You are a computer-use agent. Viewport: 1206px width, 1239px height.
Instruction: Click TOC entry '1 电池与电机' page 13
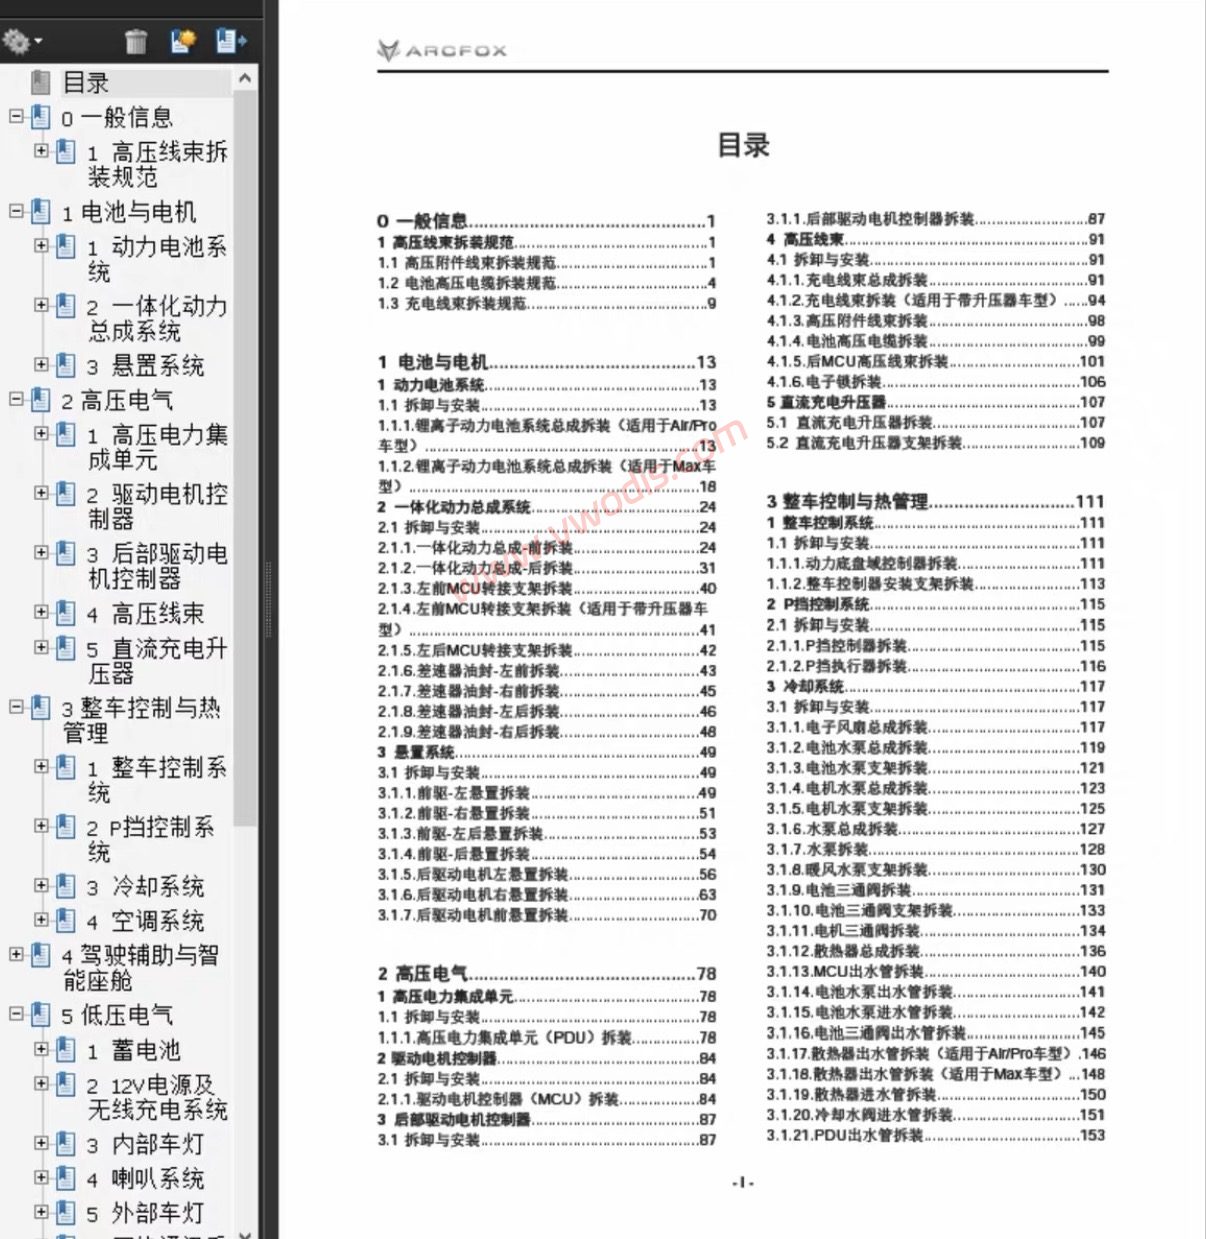[x=546, y=362]
